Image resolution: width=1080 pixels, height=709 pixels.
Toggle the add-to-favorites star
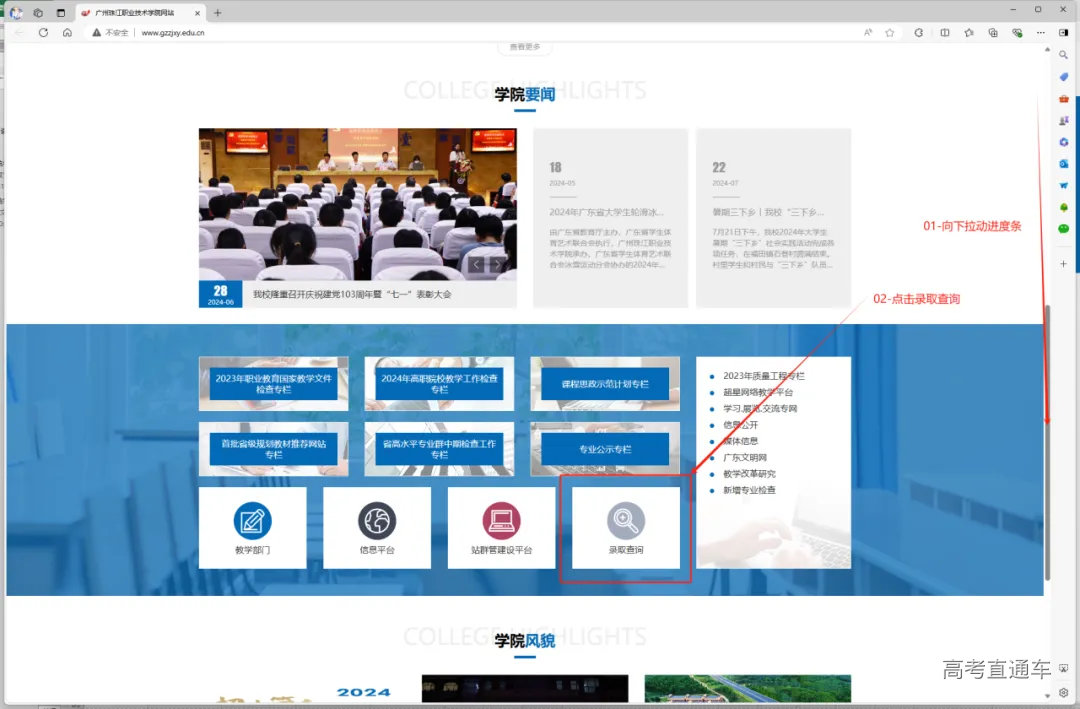tap(890, 32)
